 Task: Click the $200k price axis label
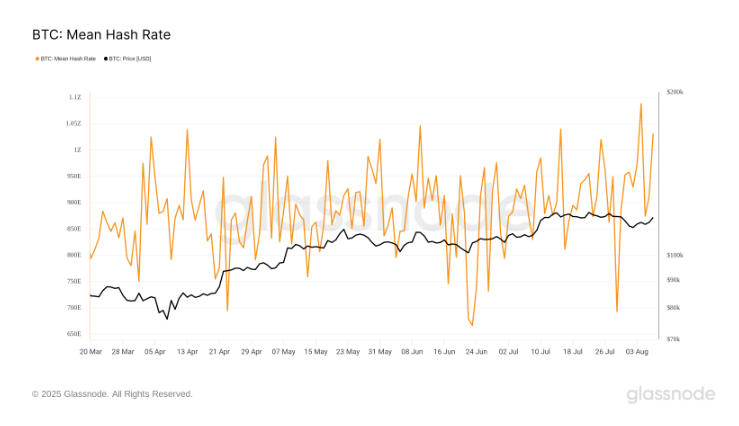click(676, 92)
